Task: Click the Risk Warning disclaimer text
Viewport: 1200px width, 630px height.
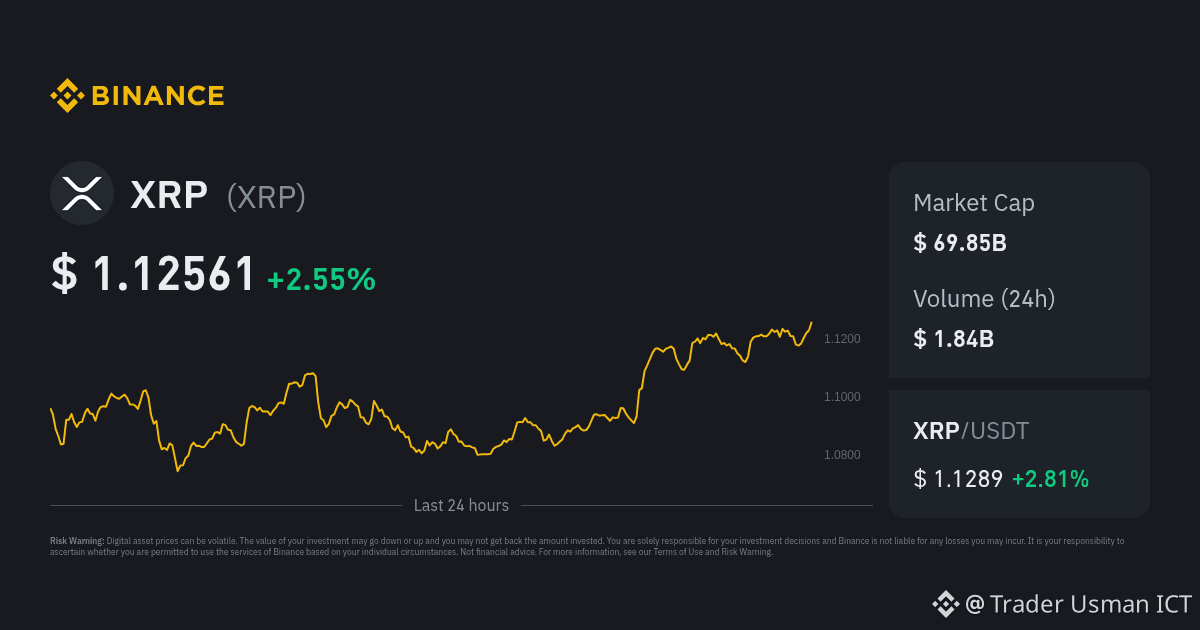Action: 587,546
